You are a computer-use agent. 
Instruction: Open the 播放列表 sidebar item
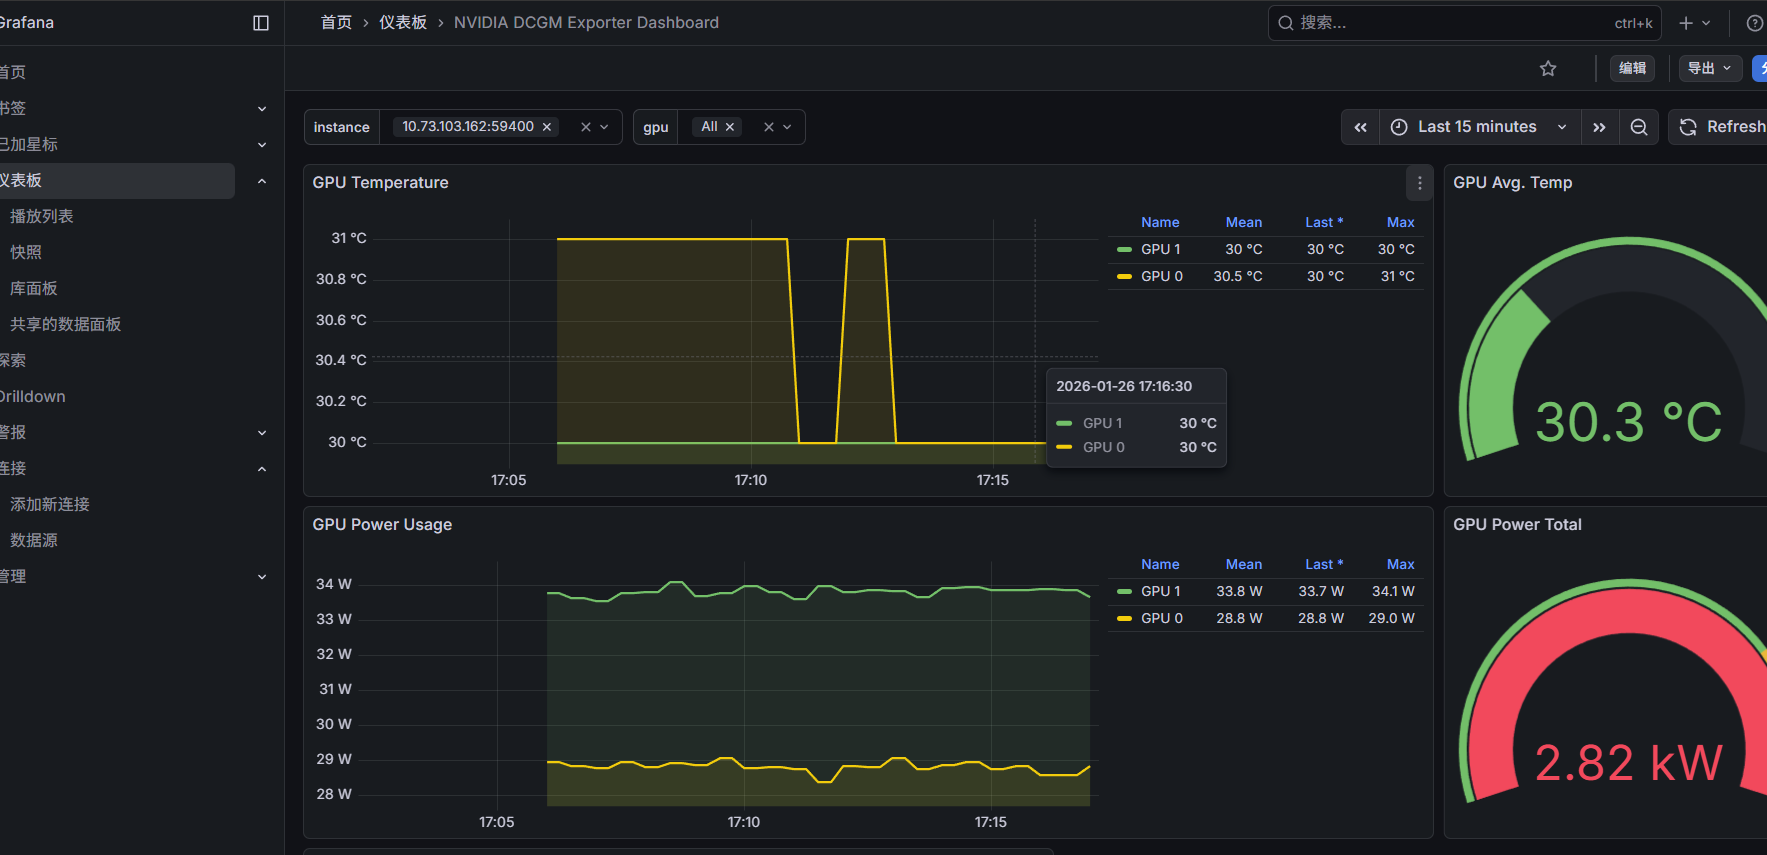pyautogui.click(x=42, y=216)
